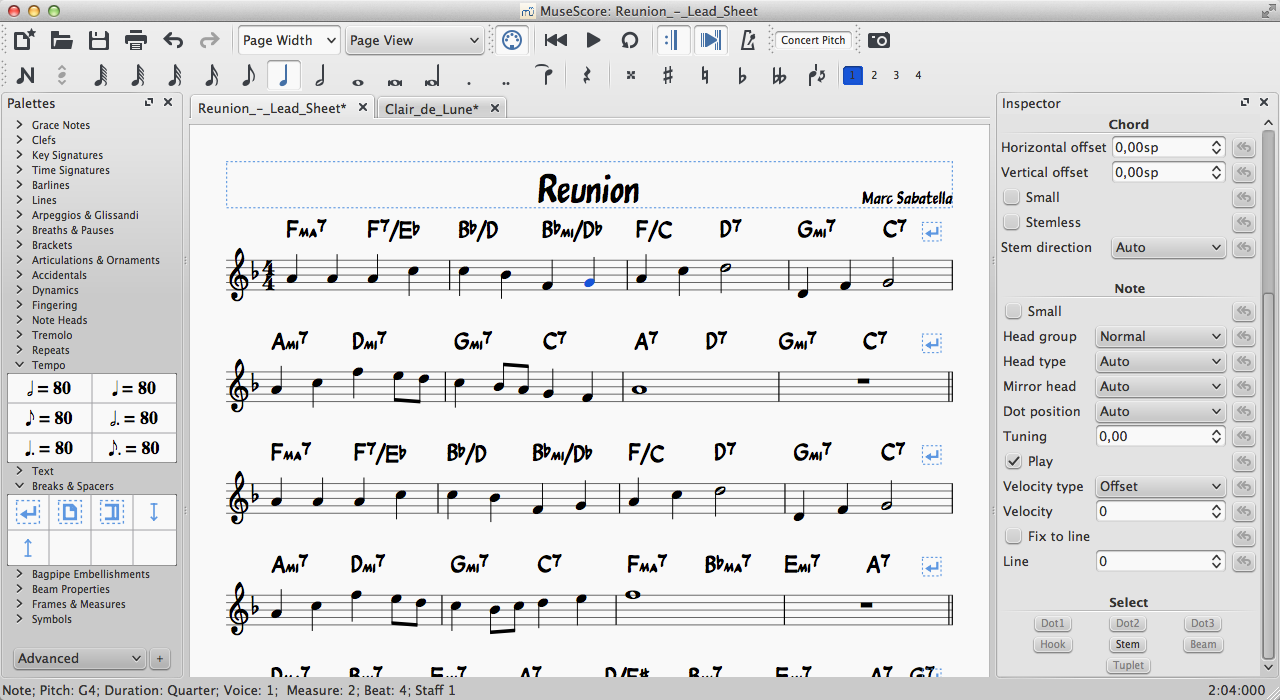Select the sharp accidental icon
The height and width of the screenshot is (700, 1280).
pyautogui.click(x=668, y=75)
